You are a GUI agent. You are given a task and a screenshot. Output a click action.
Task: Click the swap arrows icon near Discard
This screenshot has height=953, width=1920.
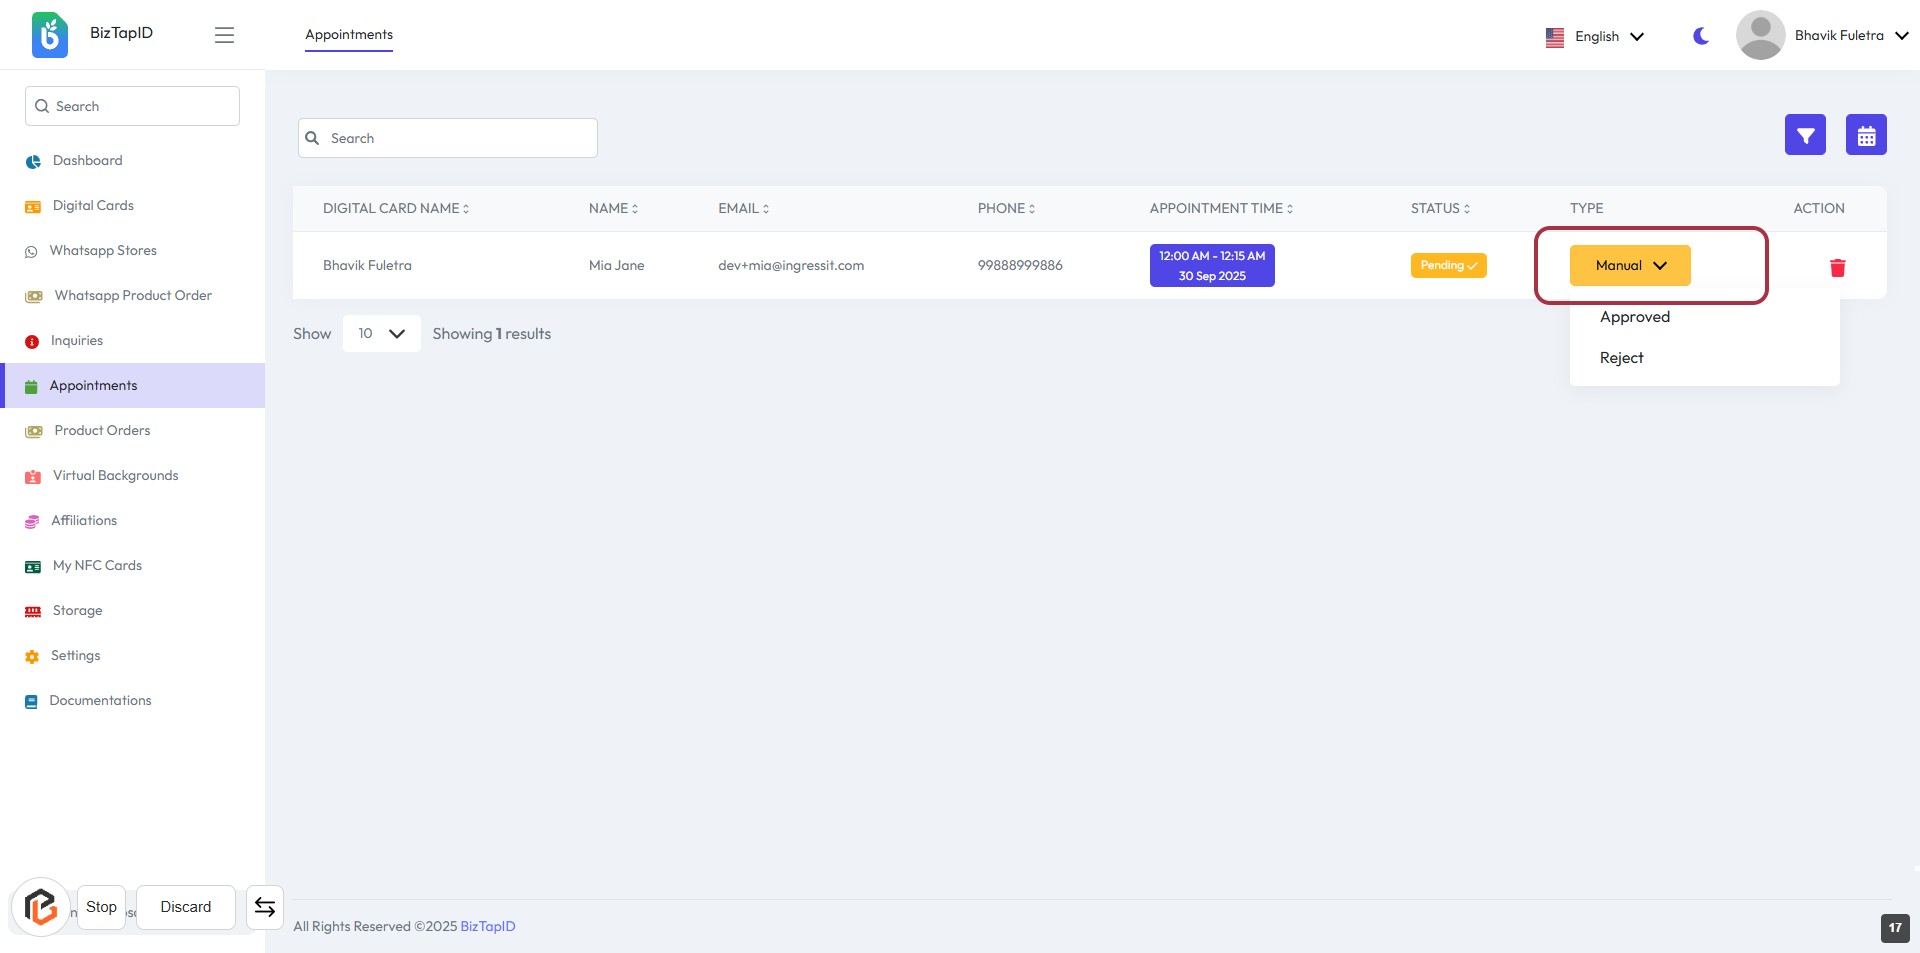click(x=265, y=907)
